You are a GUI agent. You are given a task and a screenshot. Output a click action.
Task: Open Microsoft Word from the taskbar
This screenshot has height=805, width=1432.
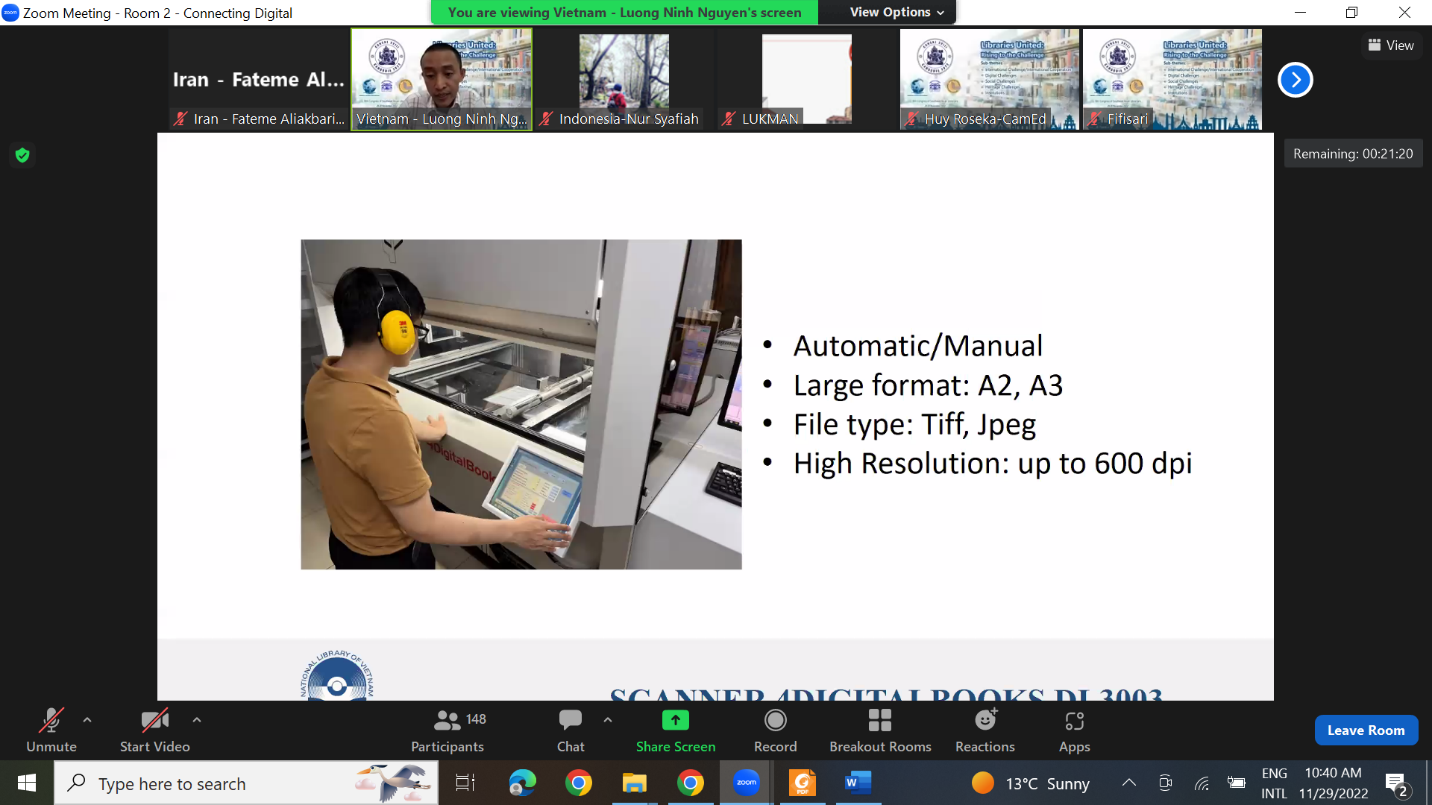pos(857,783)
